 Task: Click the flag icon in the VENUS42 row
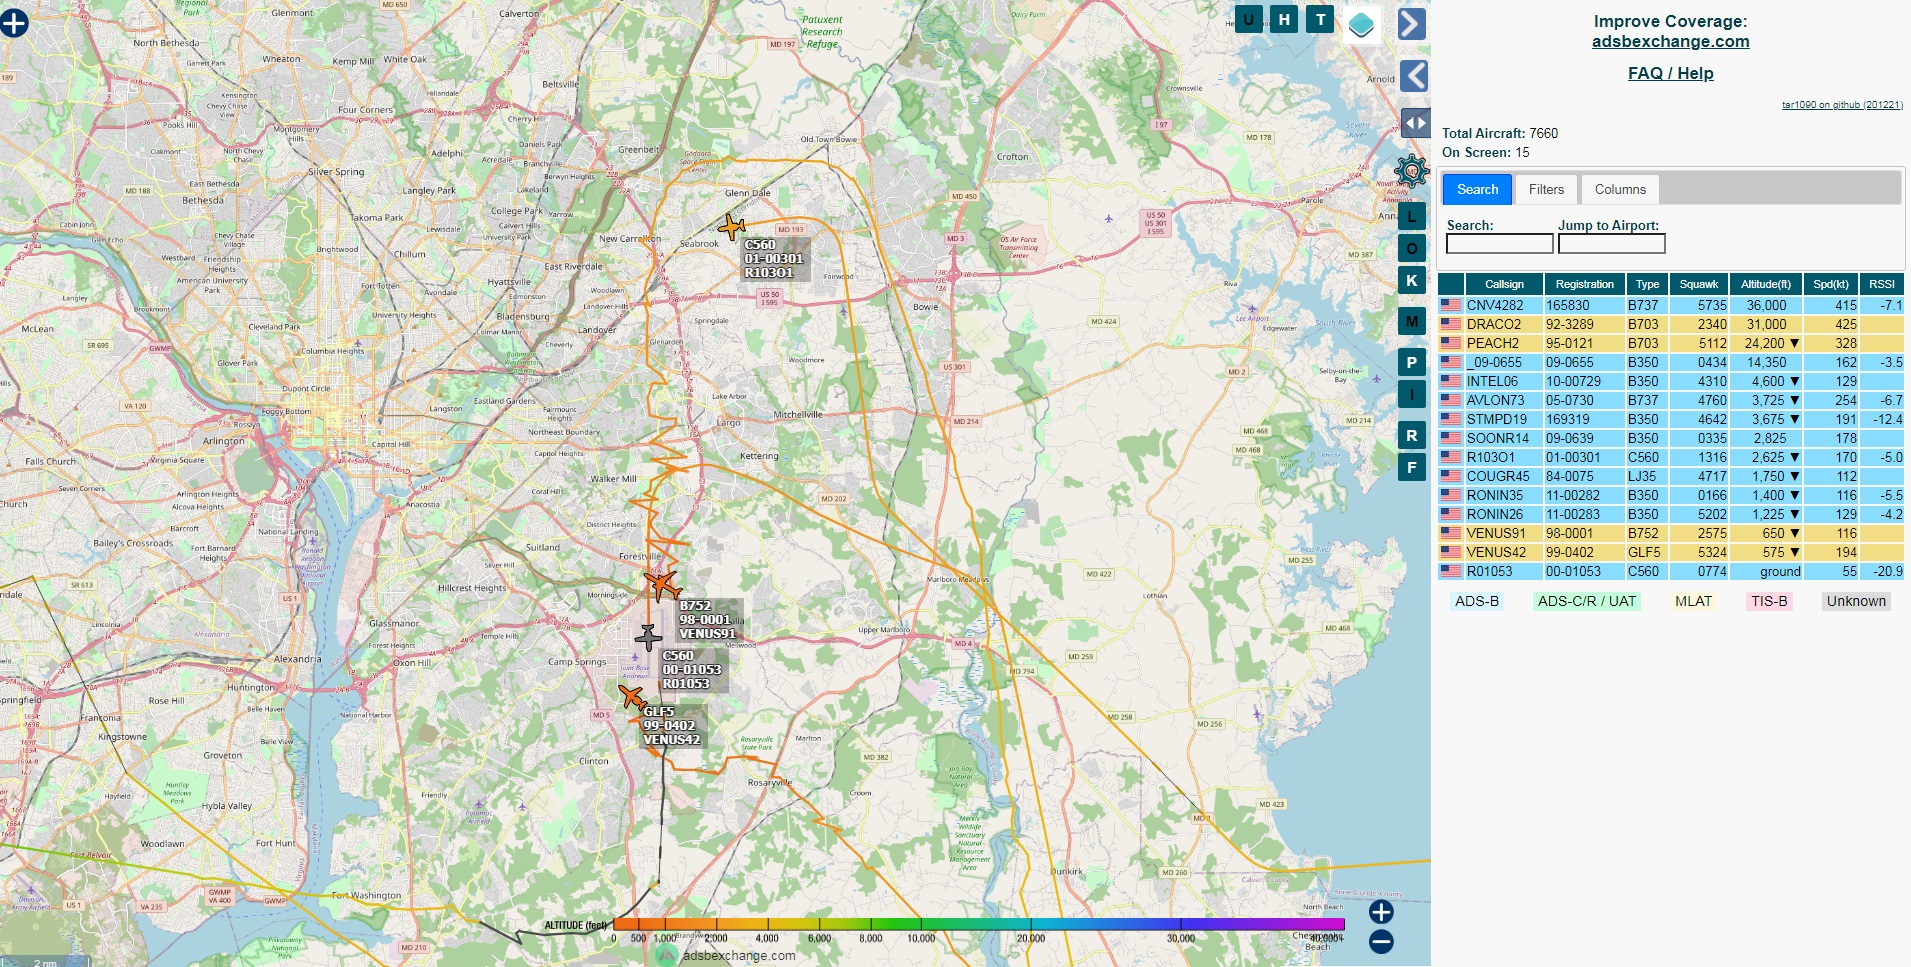[1451, 552]
